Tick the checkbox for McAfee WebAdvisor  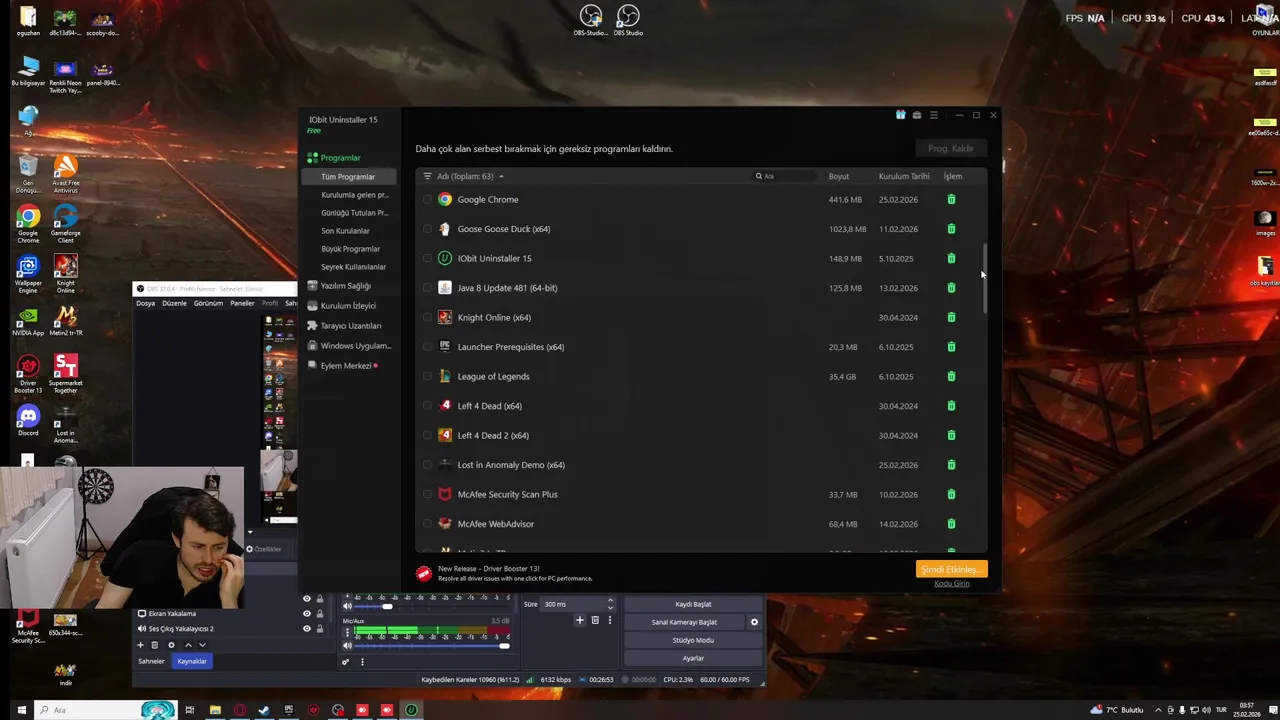tap(428, 524)
